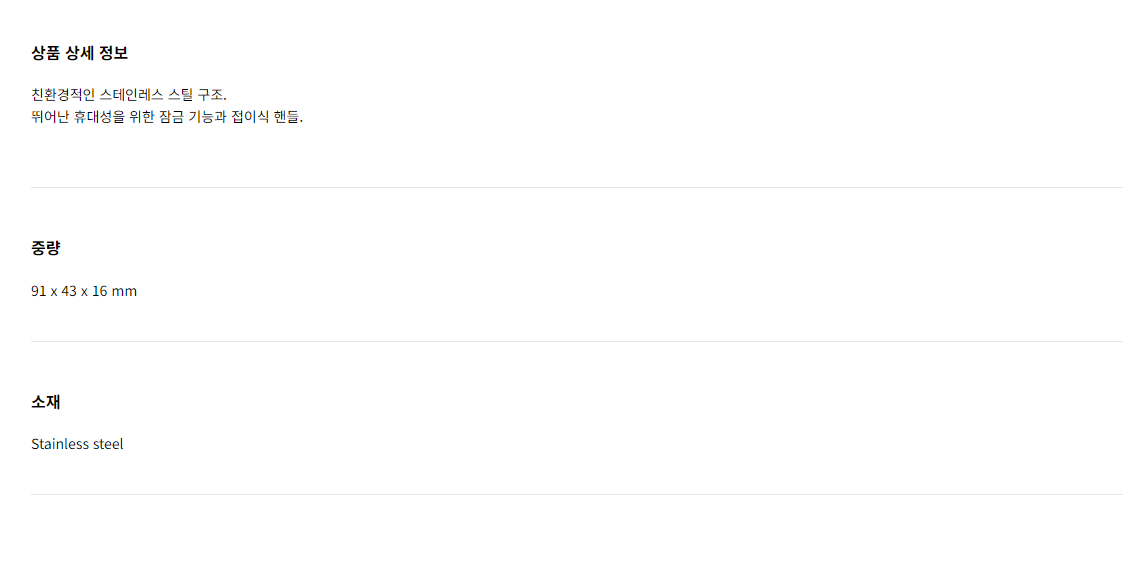1123x565 pixels.
Task: Click the number 91 in the dimensions
Action: point(39,291)
